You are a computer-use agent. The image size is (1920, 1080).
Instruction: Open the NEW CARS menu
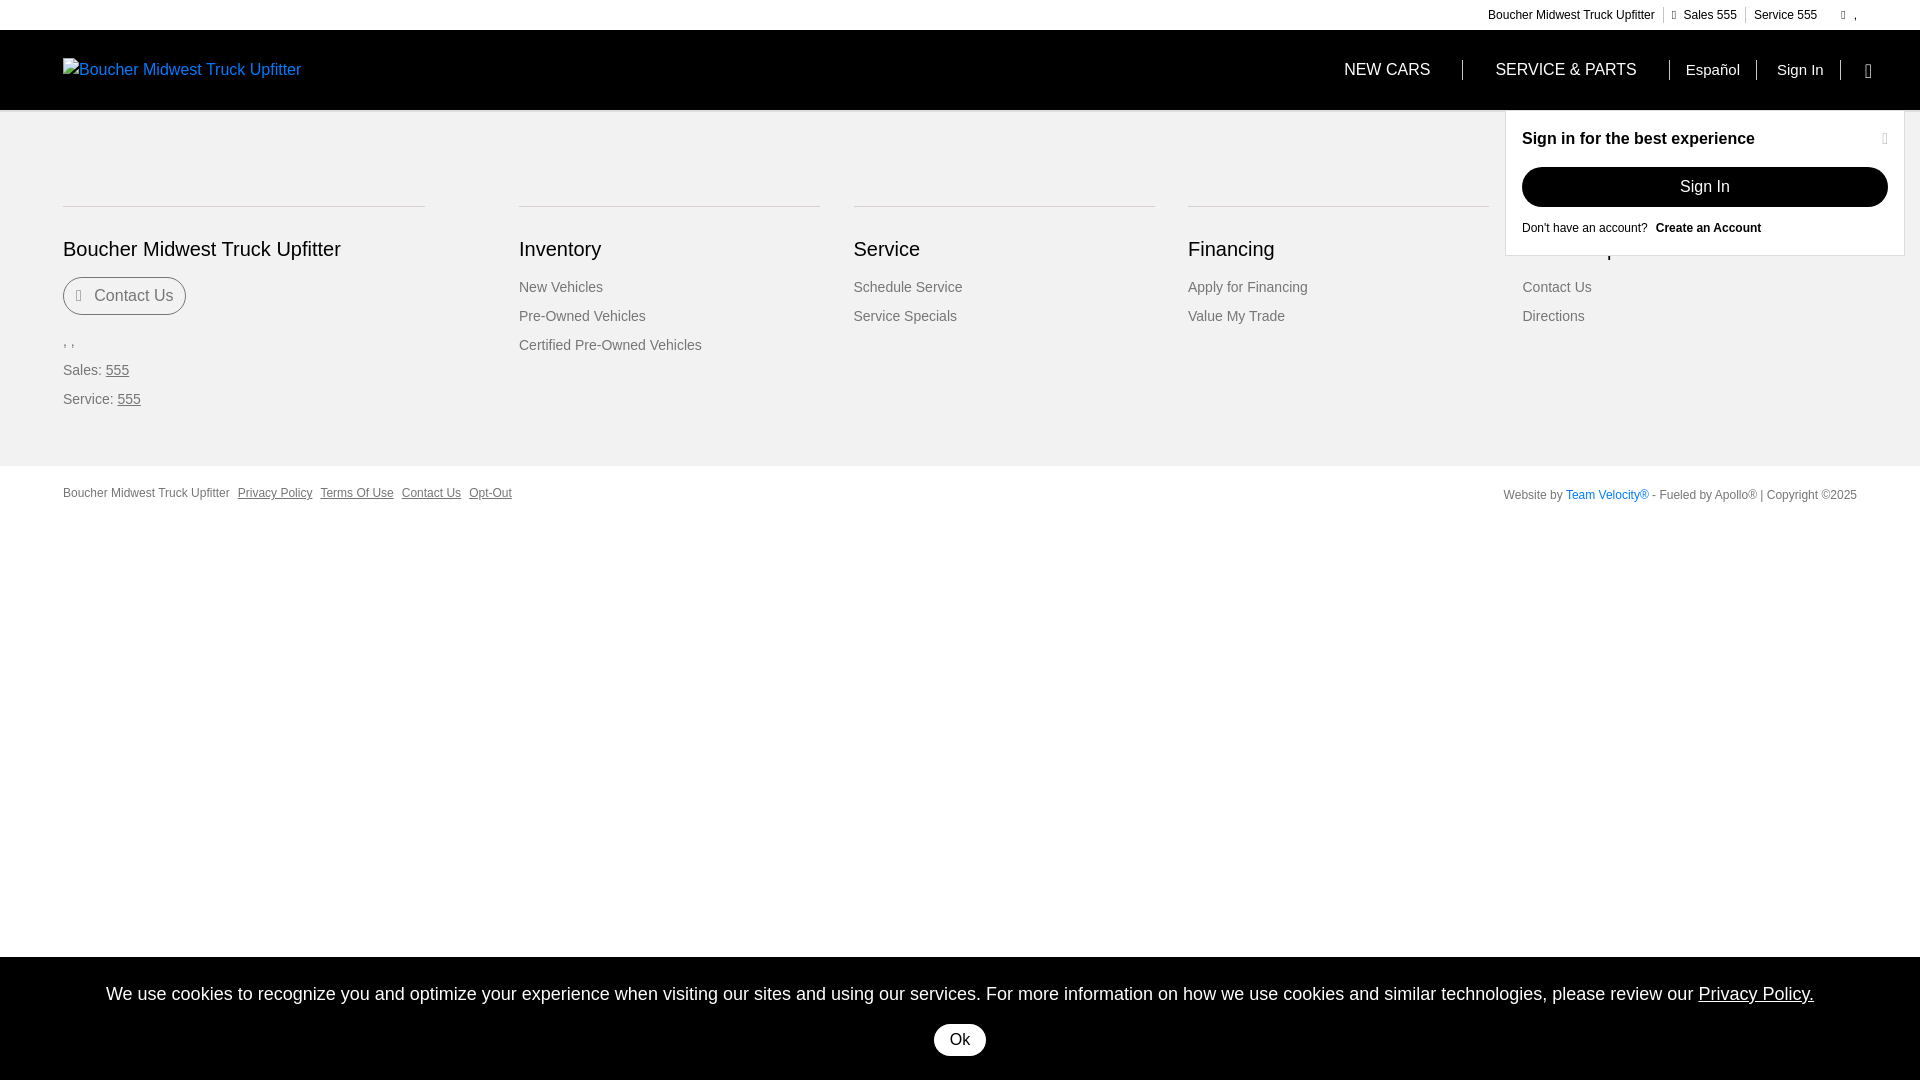point(1386,70)
